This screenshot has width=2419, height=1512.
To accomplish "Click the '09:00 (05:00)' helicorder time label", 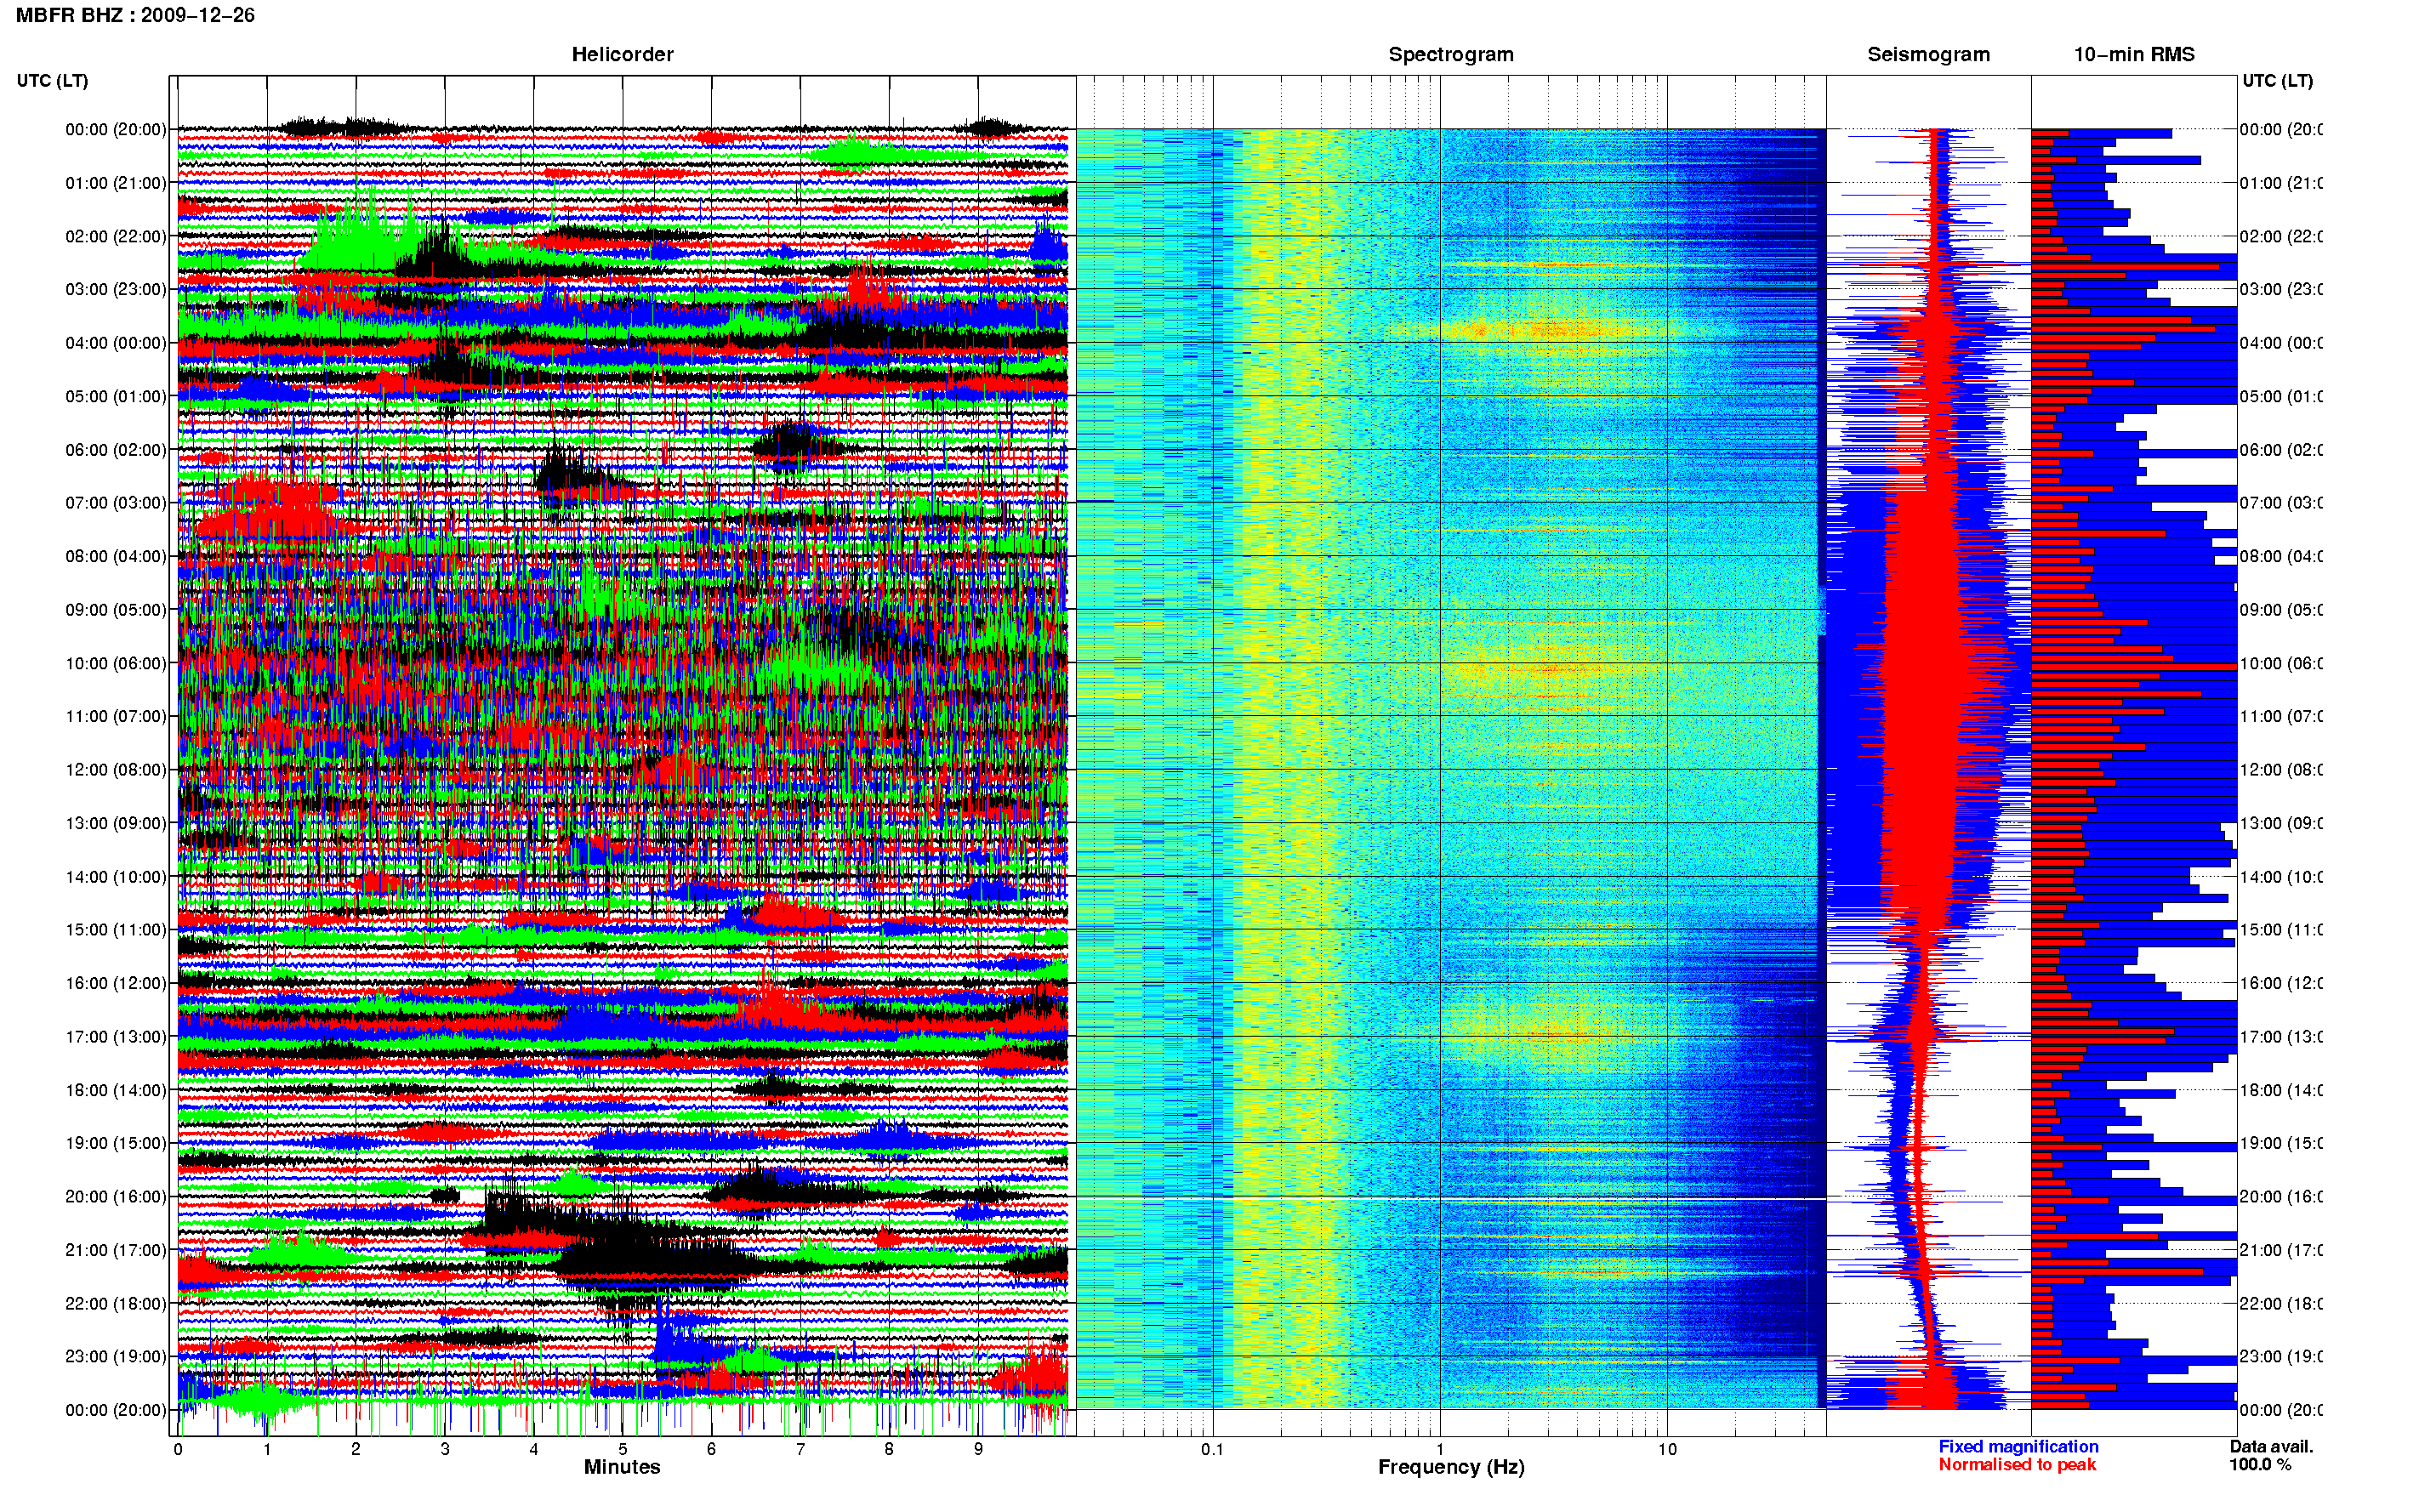I will tap(115, 609).
